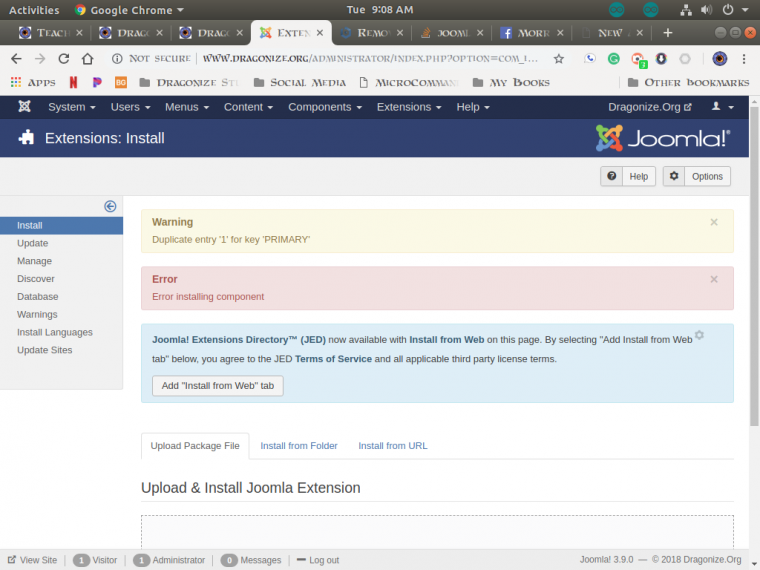This screenshot has width=760, height=570.
Task: Click browser back arrow
Action: 16,59
